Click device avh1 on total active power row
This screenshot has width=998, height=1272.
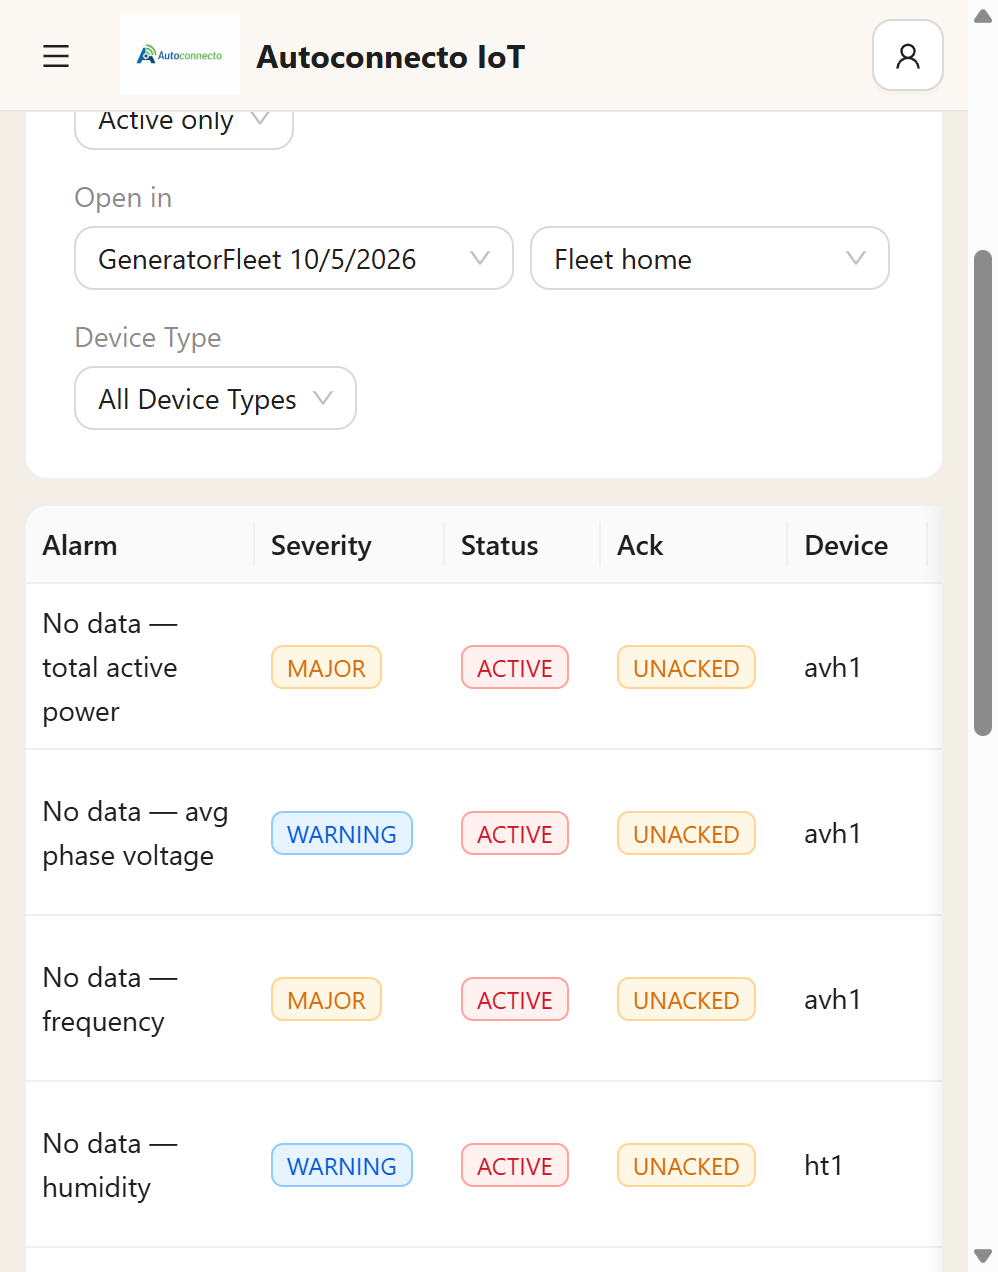click(x=832, y=667)
